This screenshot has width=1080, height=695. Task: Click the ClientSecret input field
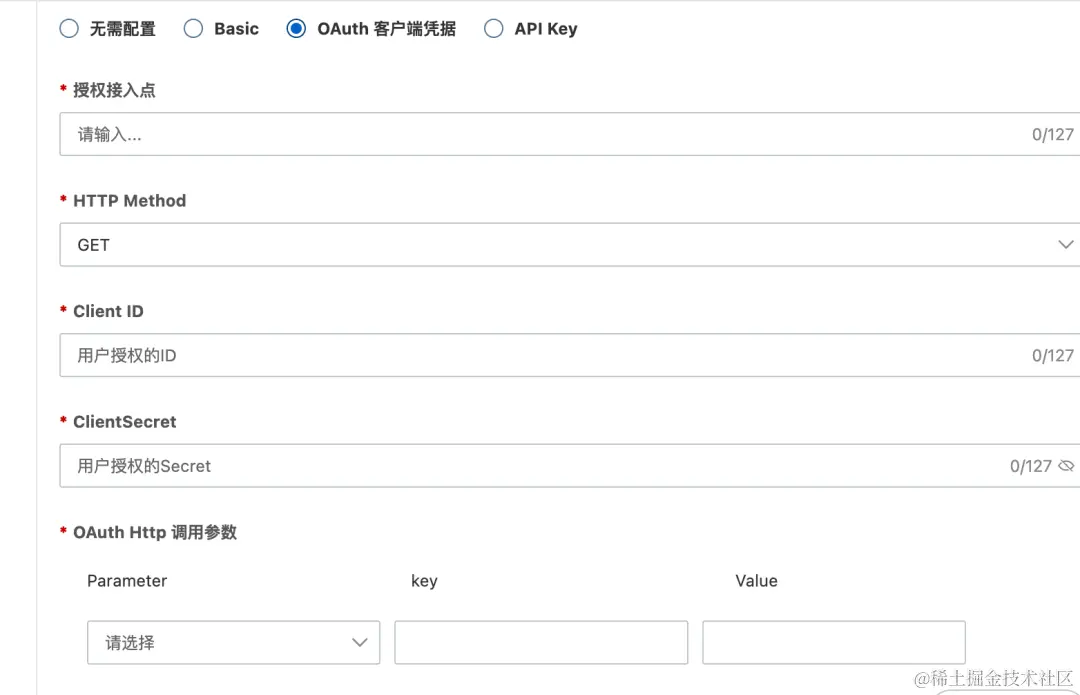click(570, 466)
